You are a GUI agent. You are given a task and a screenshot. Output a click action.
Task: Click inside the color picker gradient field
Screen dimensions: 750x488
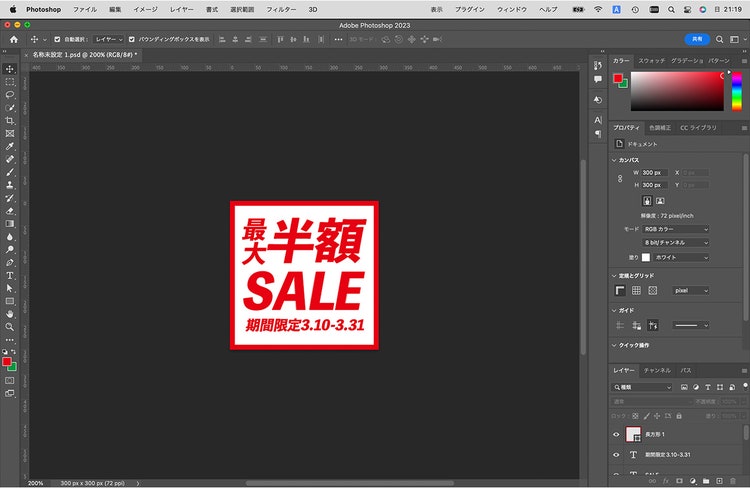677,91
